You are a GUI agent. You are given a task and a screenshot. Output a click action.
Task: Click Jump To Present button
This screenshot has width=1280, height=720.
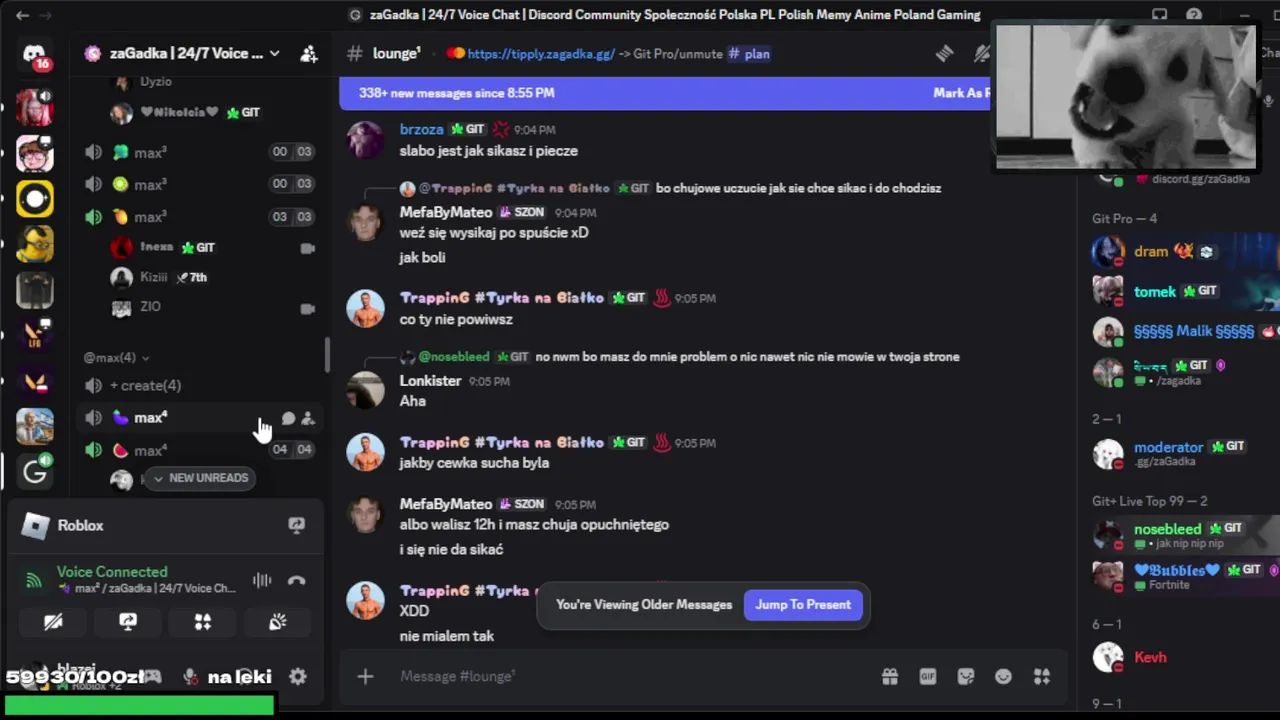tap(803, 605)
